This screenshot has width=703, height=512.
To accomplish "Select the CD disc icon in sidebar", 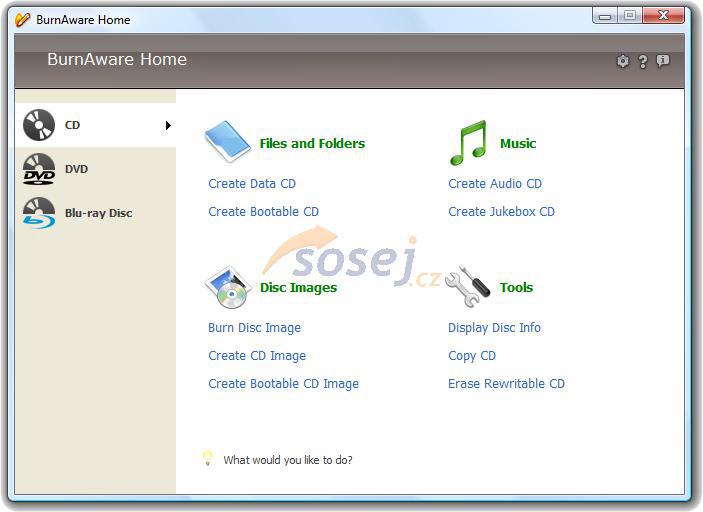I will coord(39,125).
